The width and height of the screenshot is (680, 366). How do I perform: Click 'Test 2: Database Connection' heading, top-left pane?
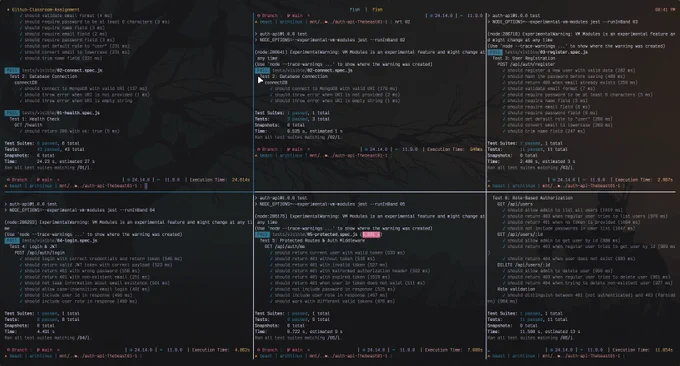coord(43,76)
